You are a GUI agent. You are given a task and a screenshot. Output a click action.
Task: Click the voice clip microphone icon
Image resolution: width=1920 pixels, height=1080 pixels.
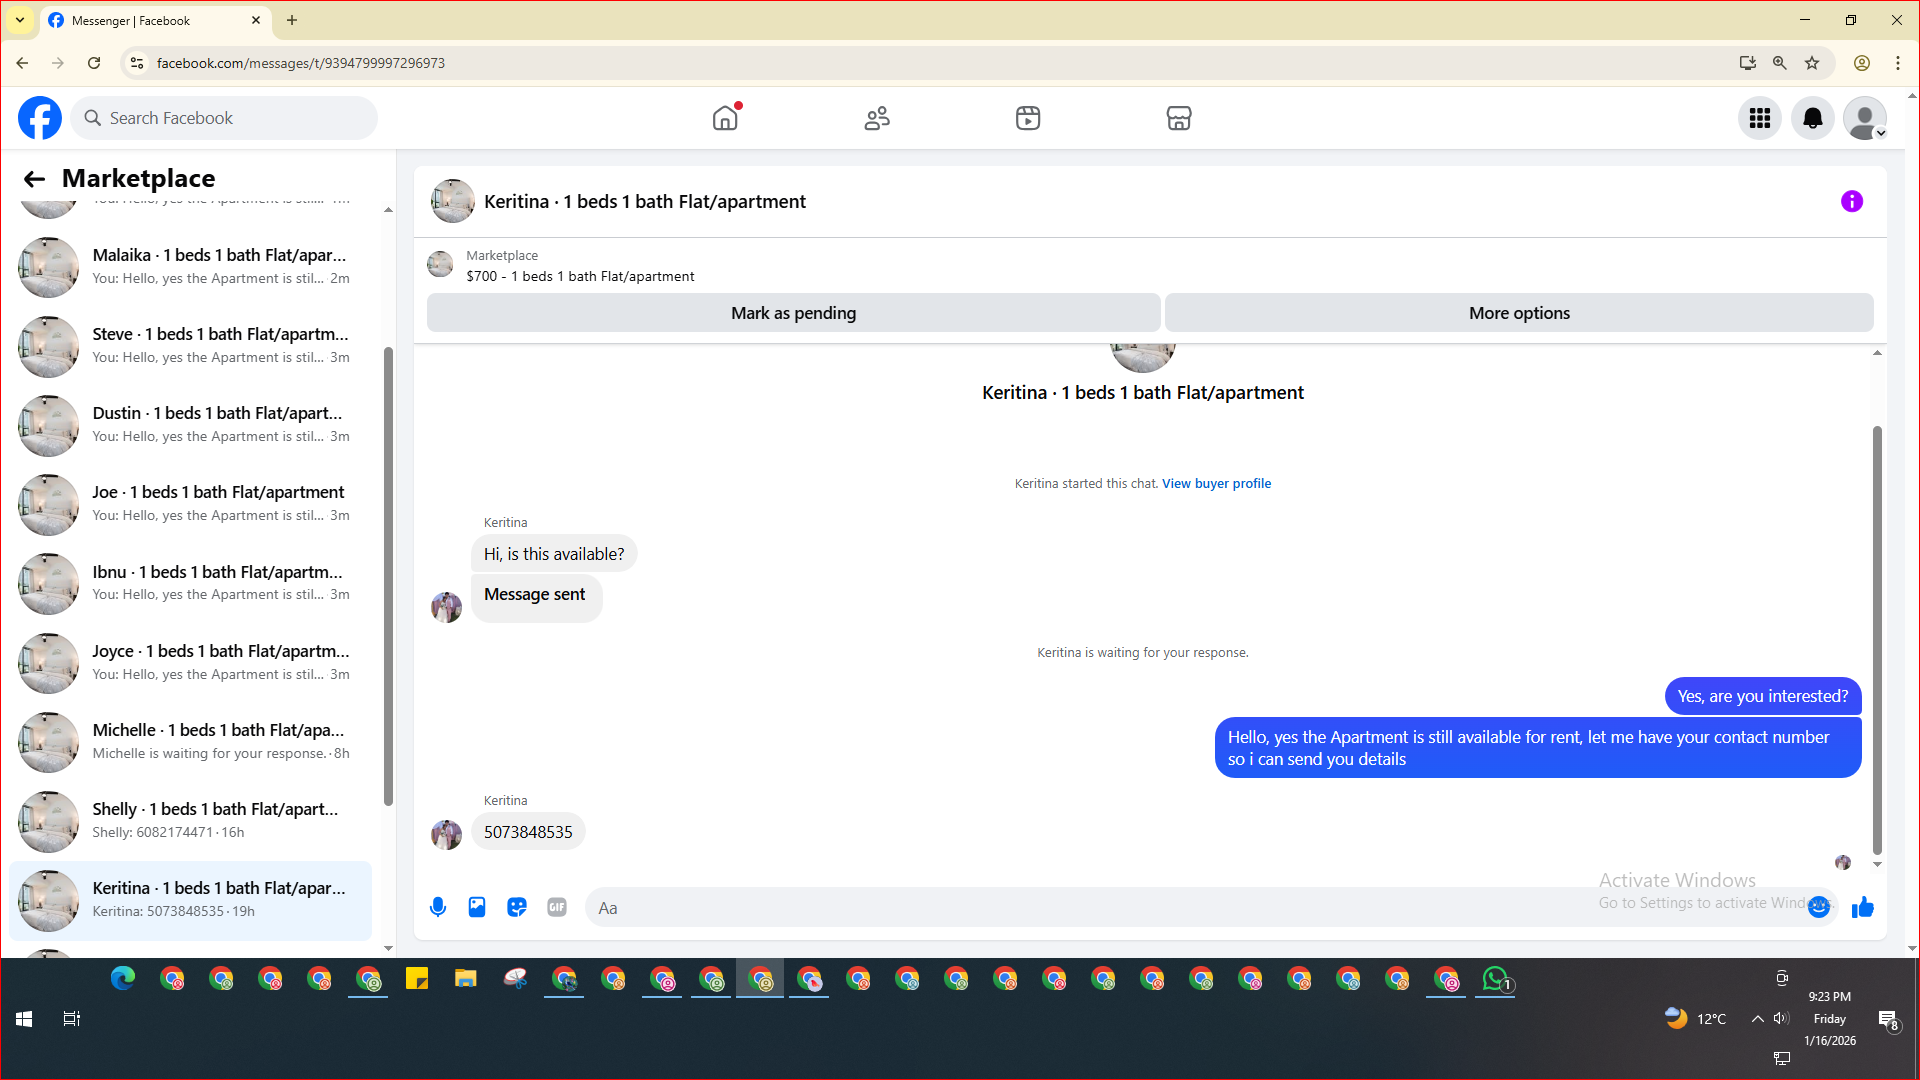(x=438, y=907)
